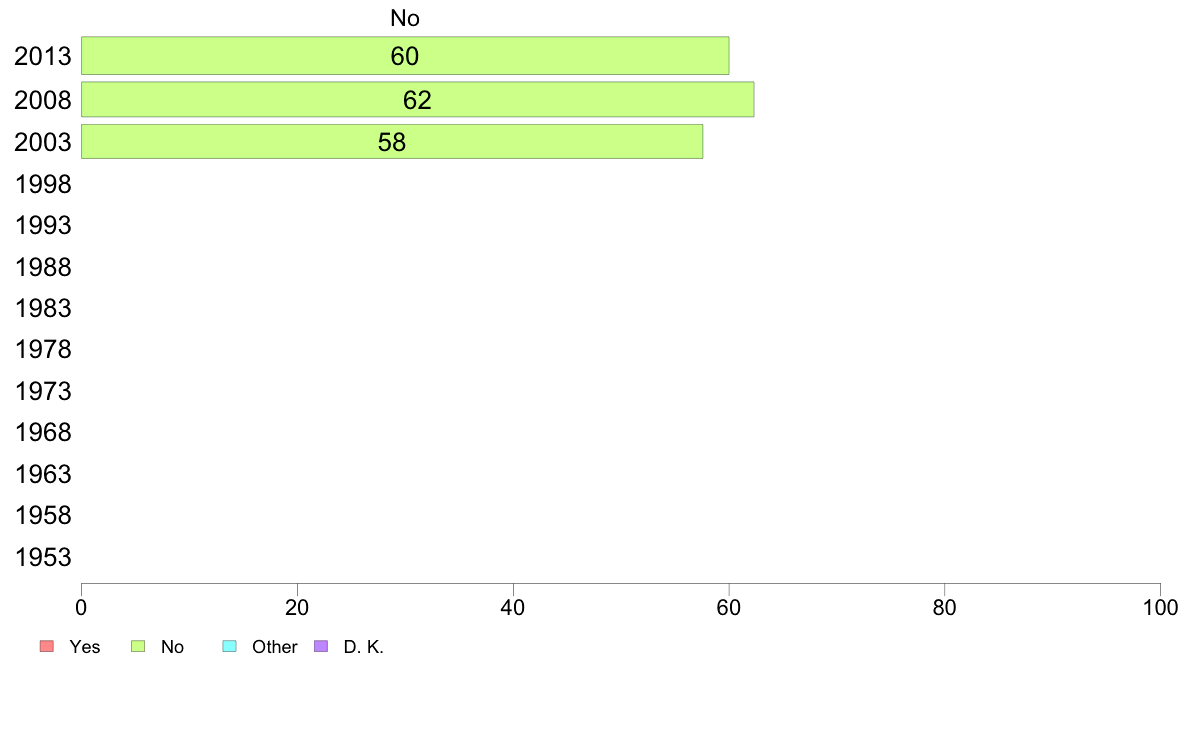Click the Yes legend text
This screenshot has width=1188, height=736.
pos(84,647)
